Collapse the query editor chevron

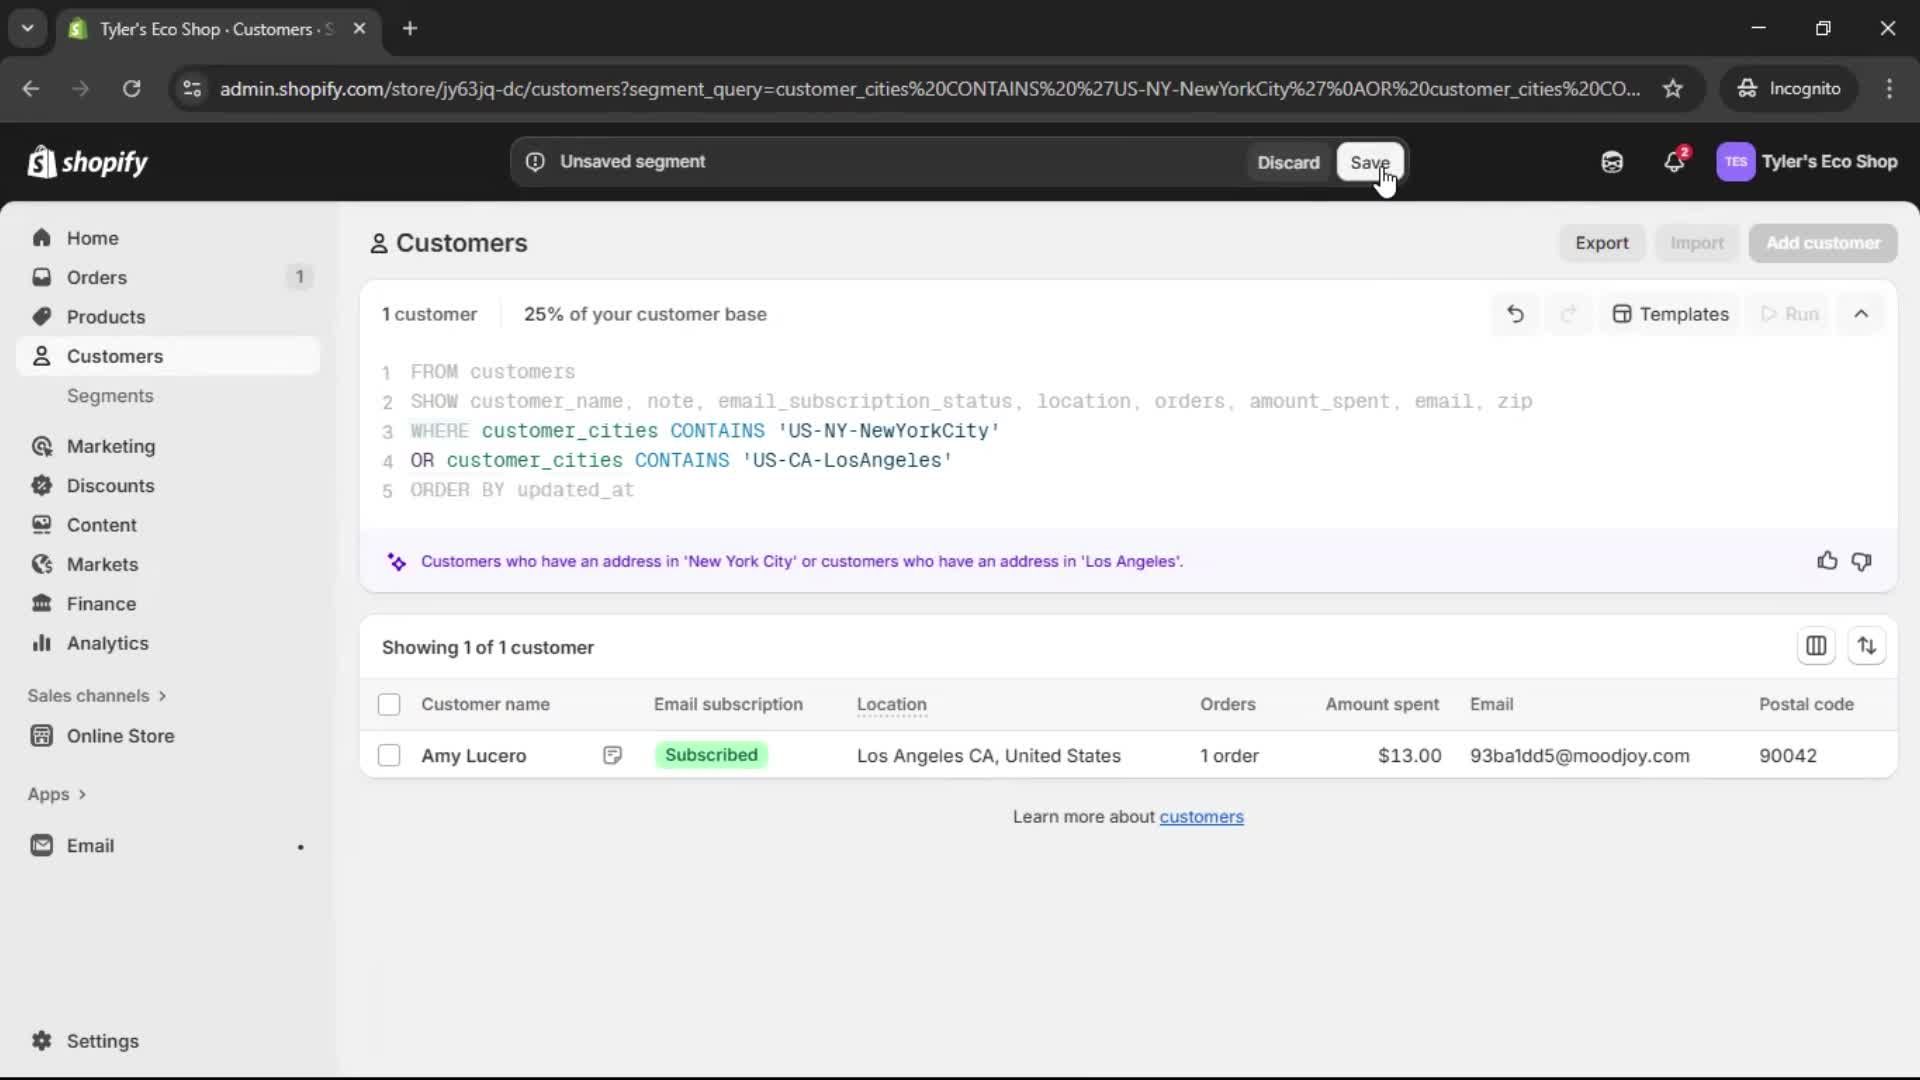click(1861, 314)
